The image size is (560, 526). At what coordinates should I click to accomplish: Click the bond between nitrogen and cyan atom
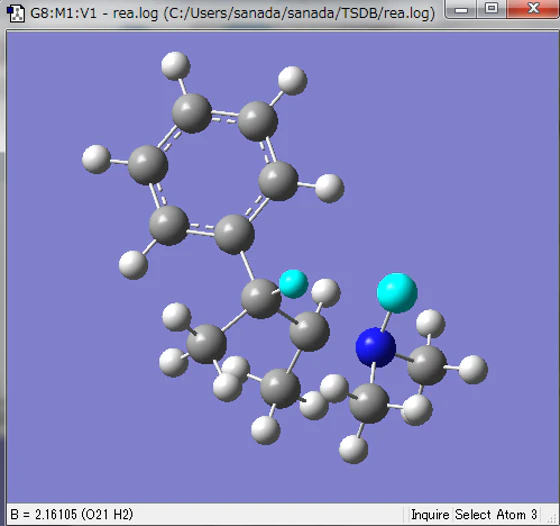click(386, 321)
